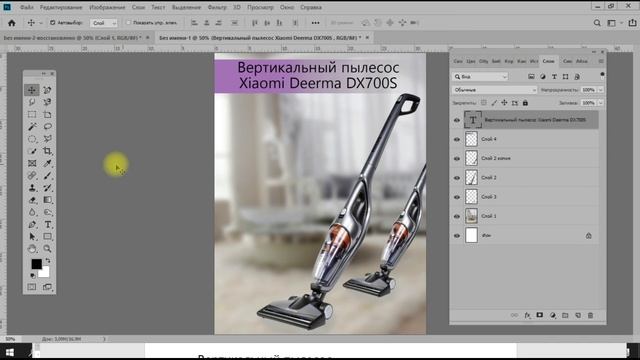Toggle lock position in Layers panel
This screenshot has width=640, height=360.
point(504,103)
